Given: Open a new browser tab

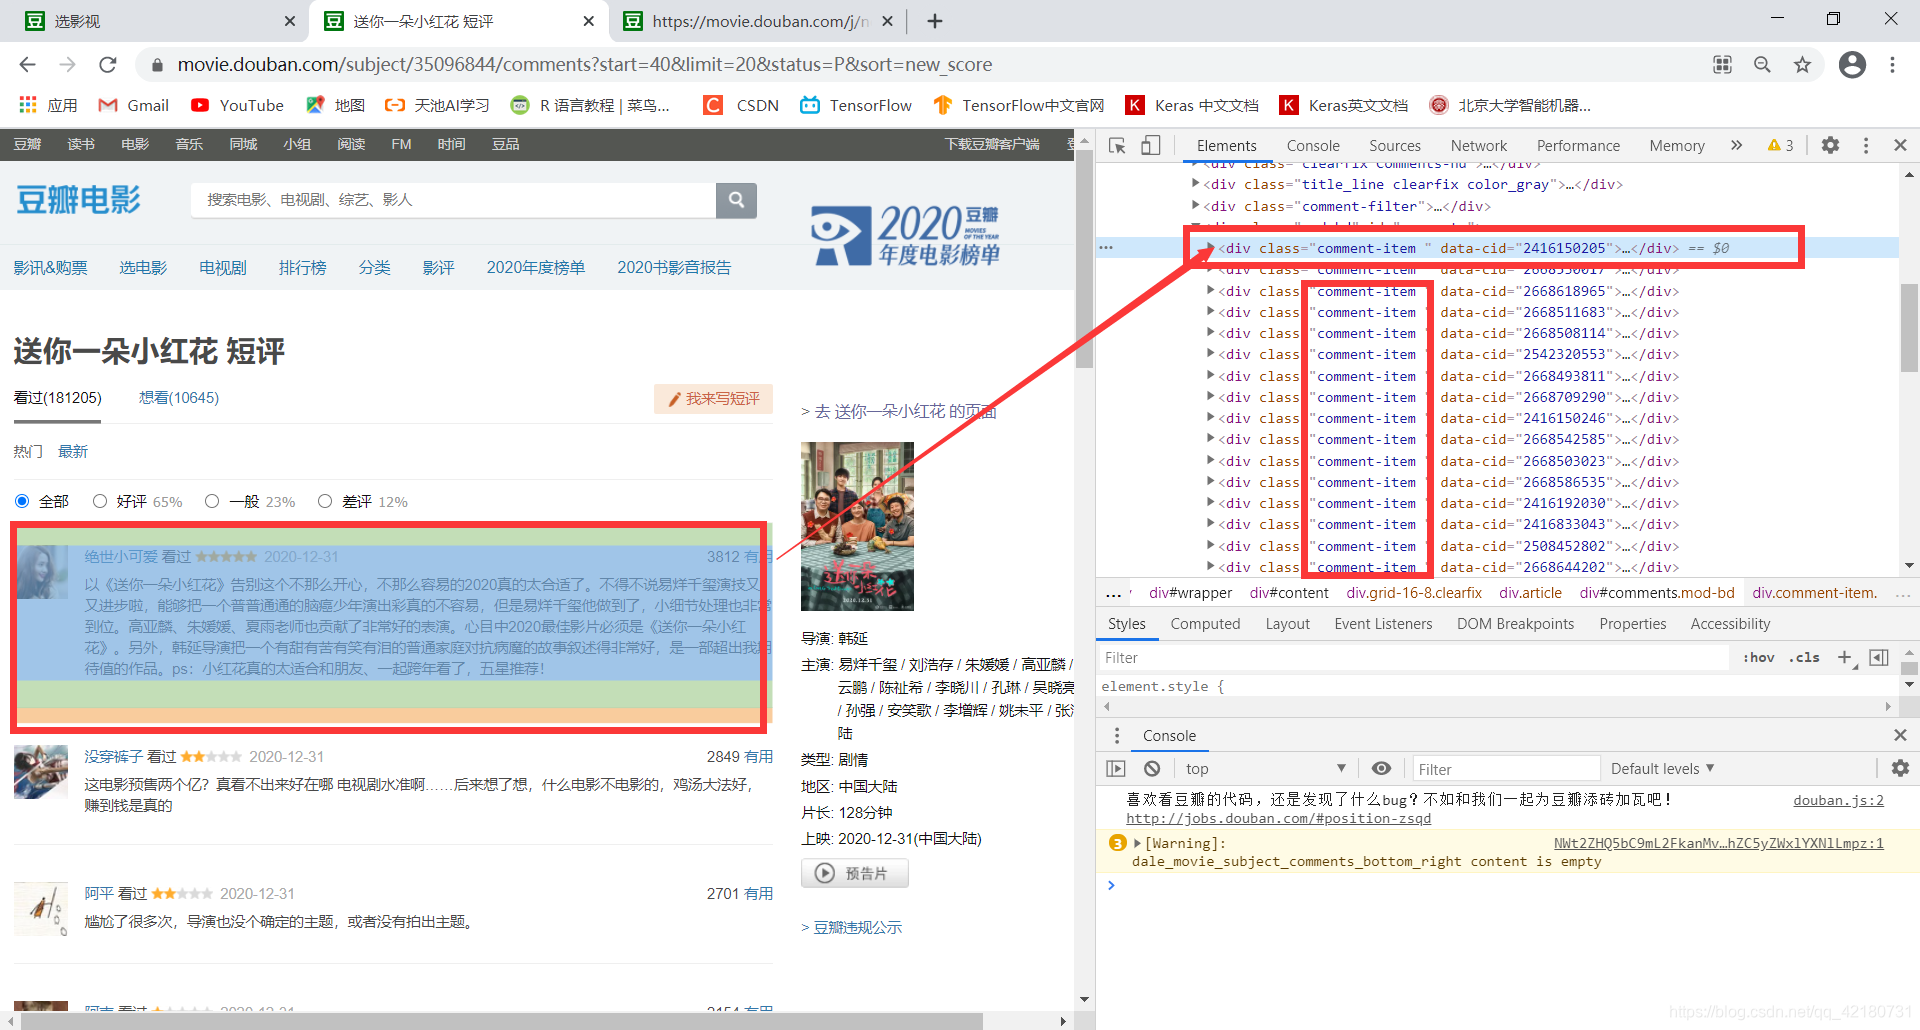Looking at the screenshot, I should (x=935, y=21).
